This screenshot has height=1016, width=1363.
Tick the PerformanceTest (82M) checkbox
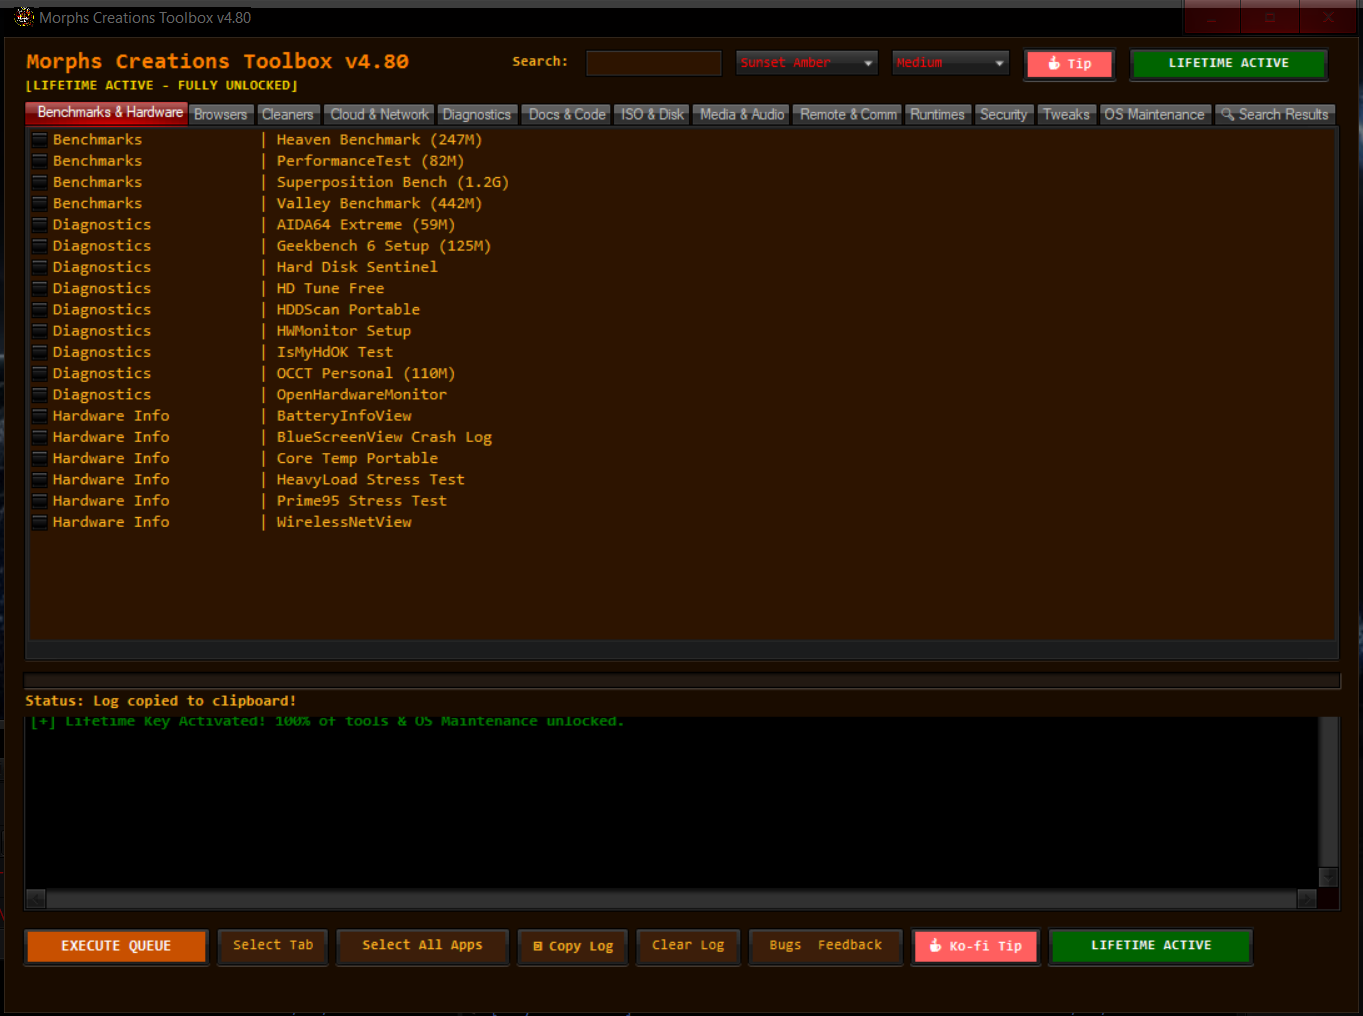coord(40,161)
